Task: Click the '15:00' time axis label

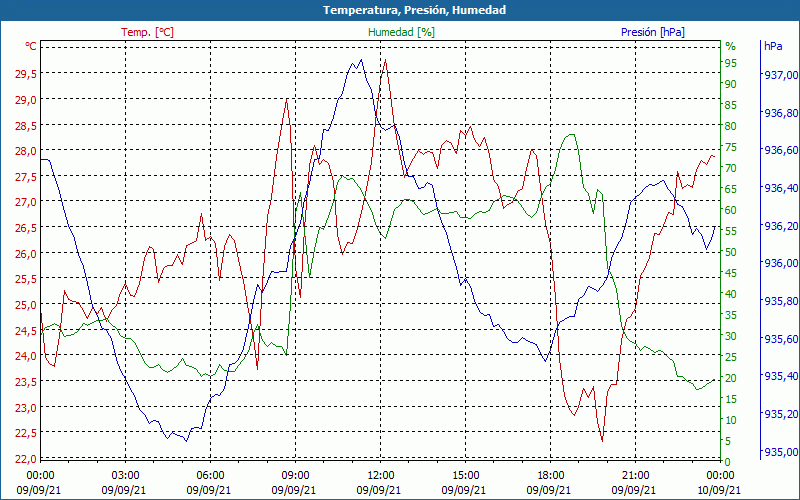Action: pos(465,476)
